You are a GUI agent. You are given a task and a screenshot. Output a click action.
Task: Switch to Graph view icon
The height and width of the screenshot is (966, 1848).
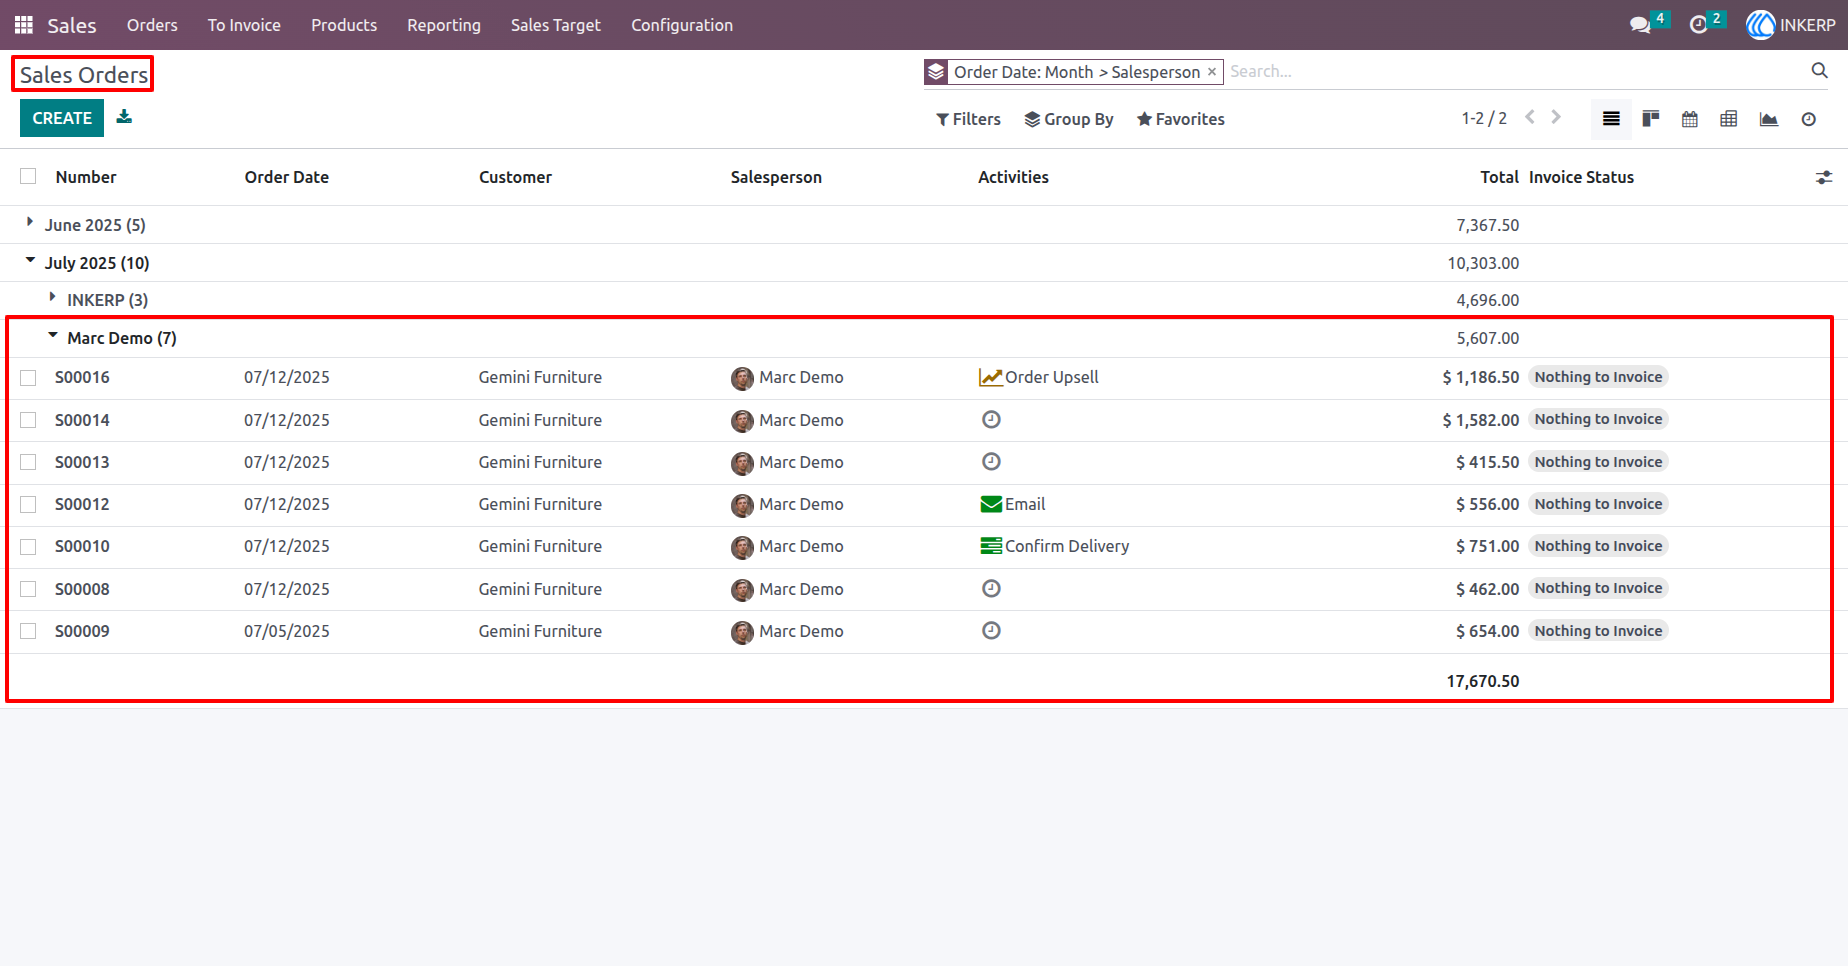(1769, 119)
